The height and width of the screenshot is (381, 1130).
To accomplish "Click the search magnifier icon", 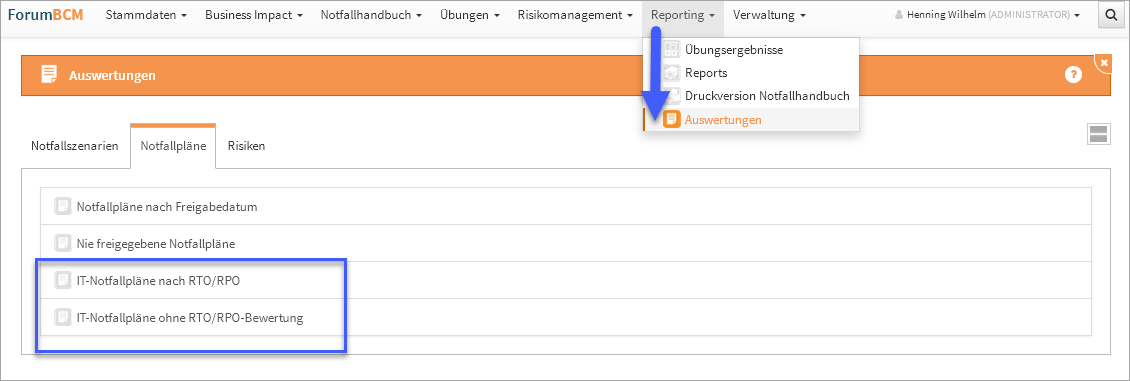I will 1111,14.
